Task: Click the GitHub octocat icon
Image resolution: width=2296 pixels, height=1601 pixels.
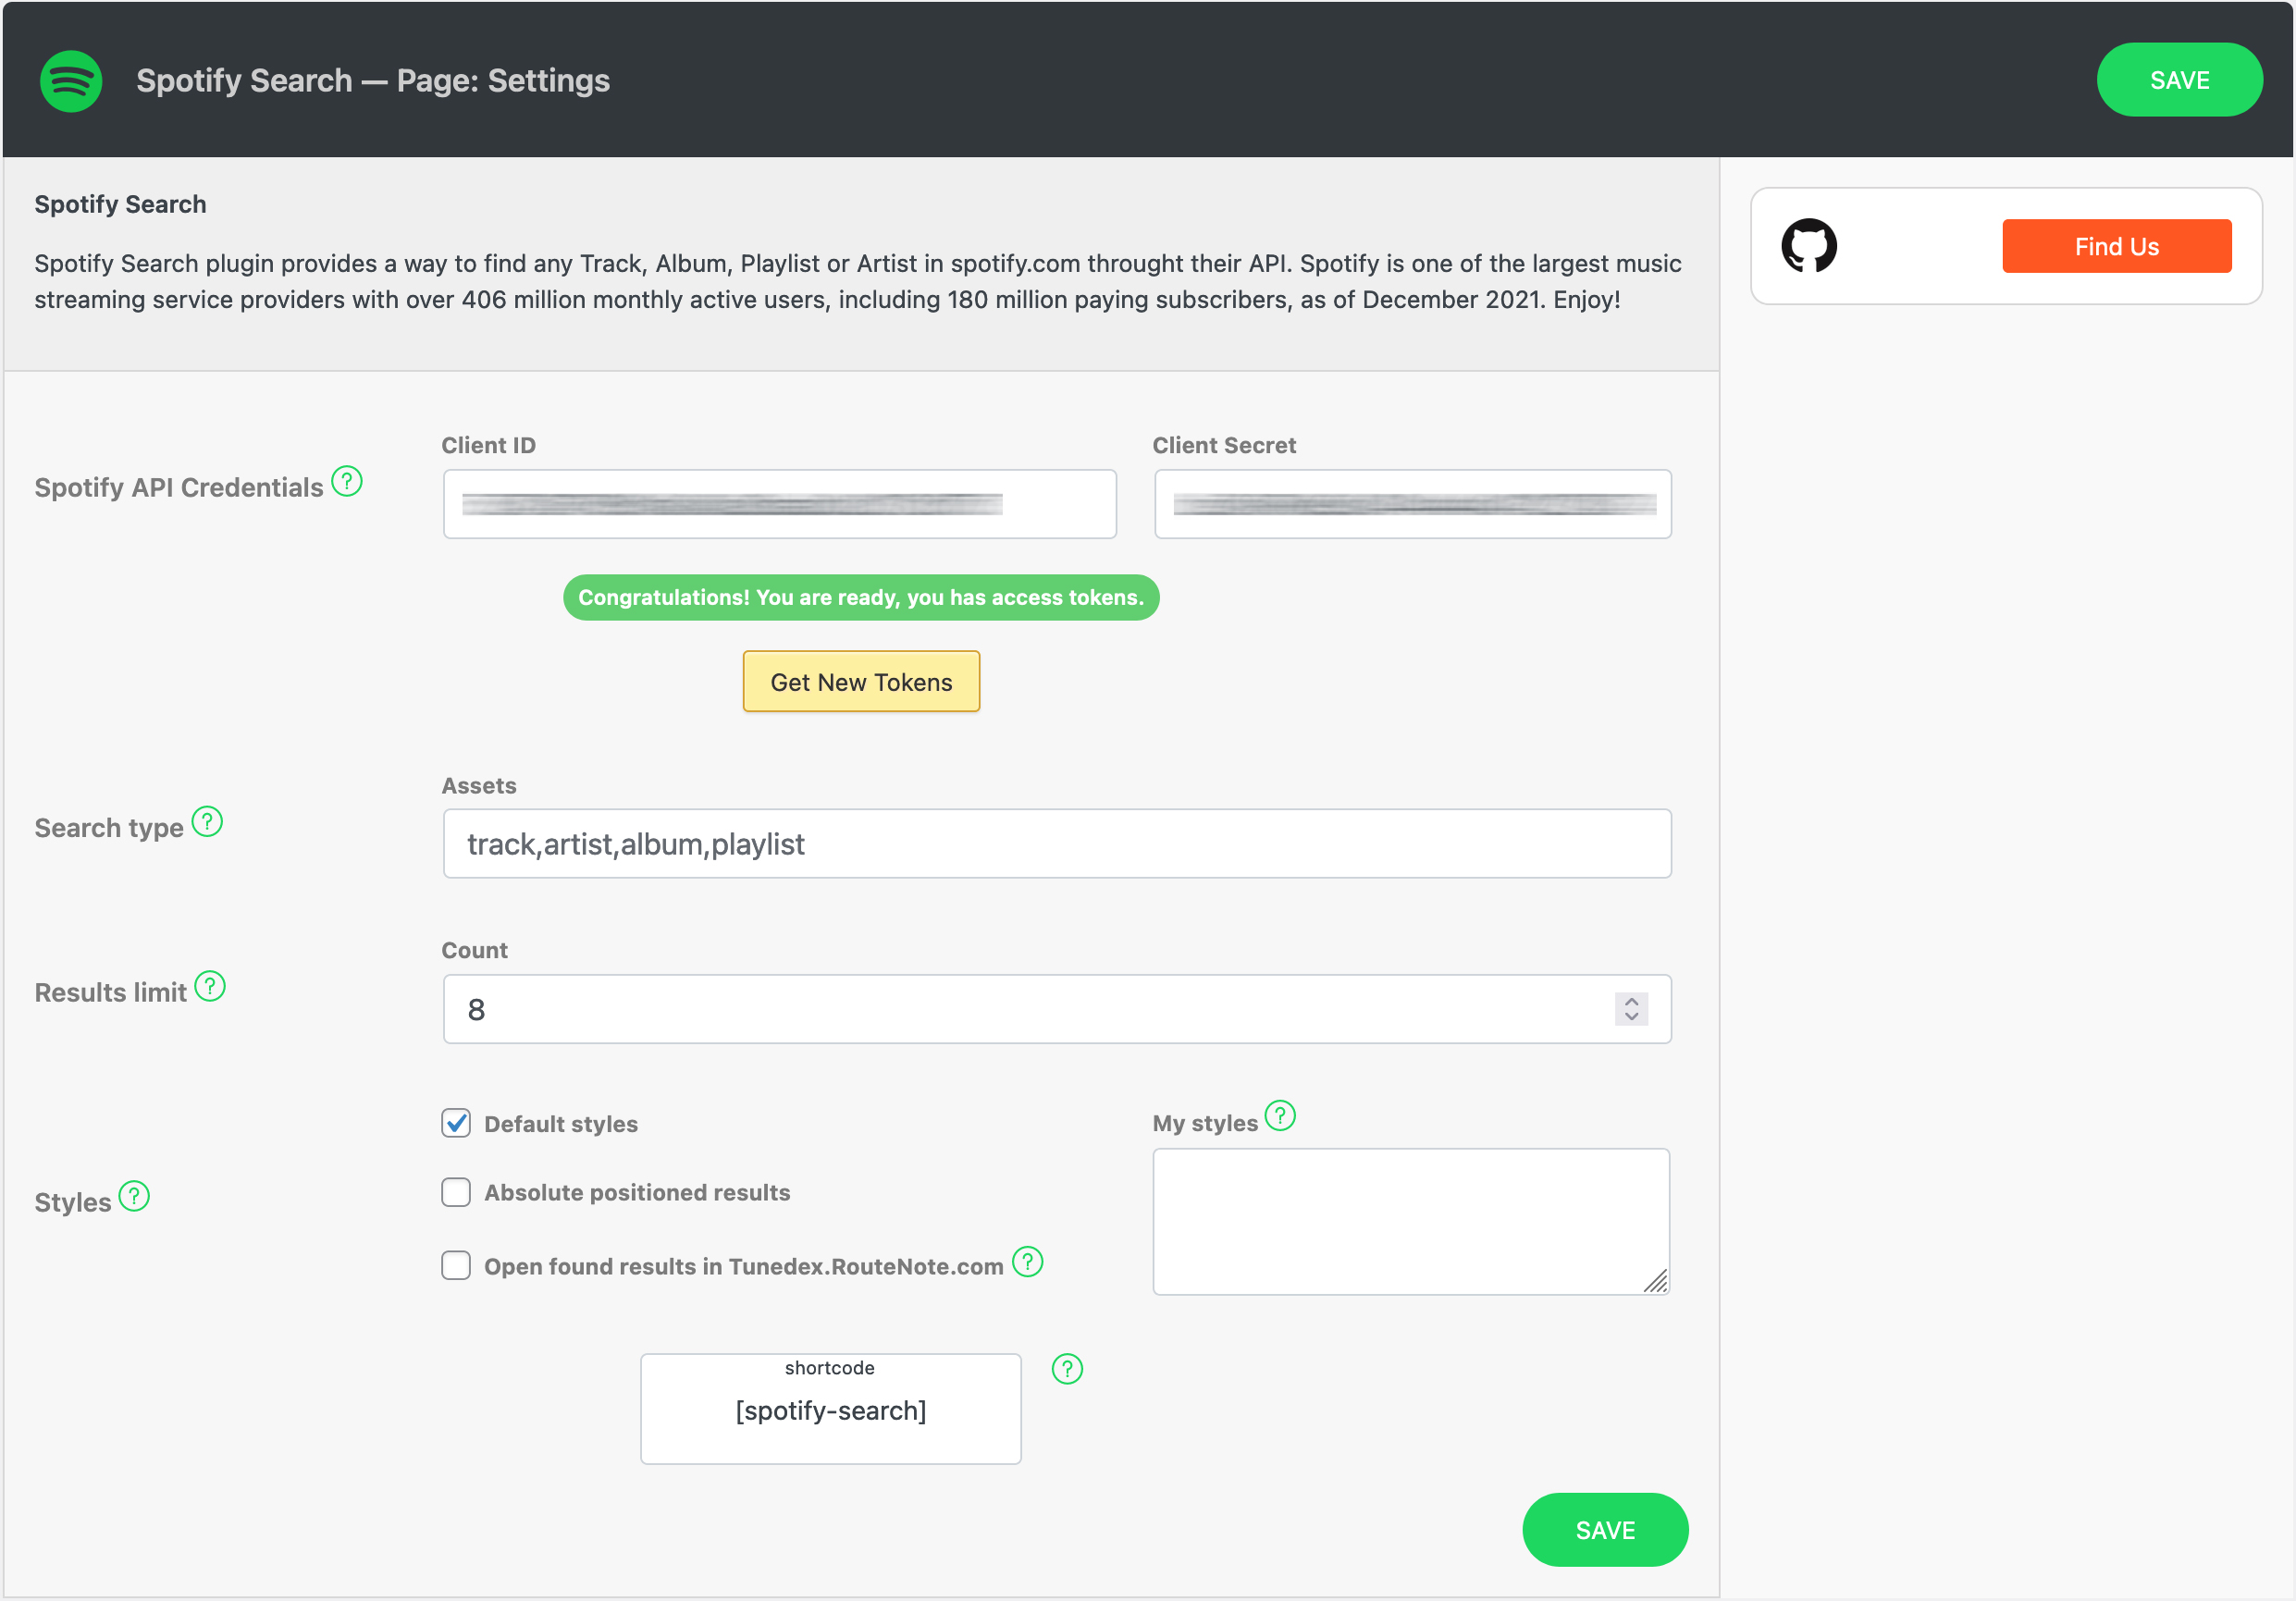Action: coord(1808,246)
